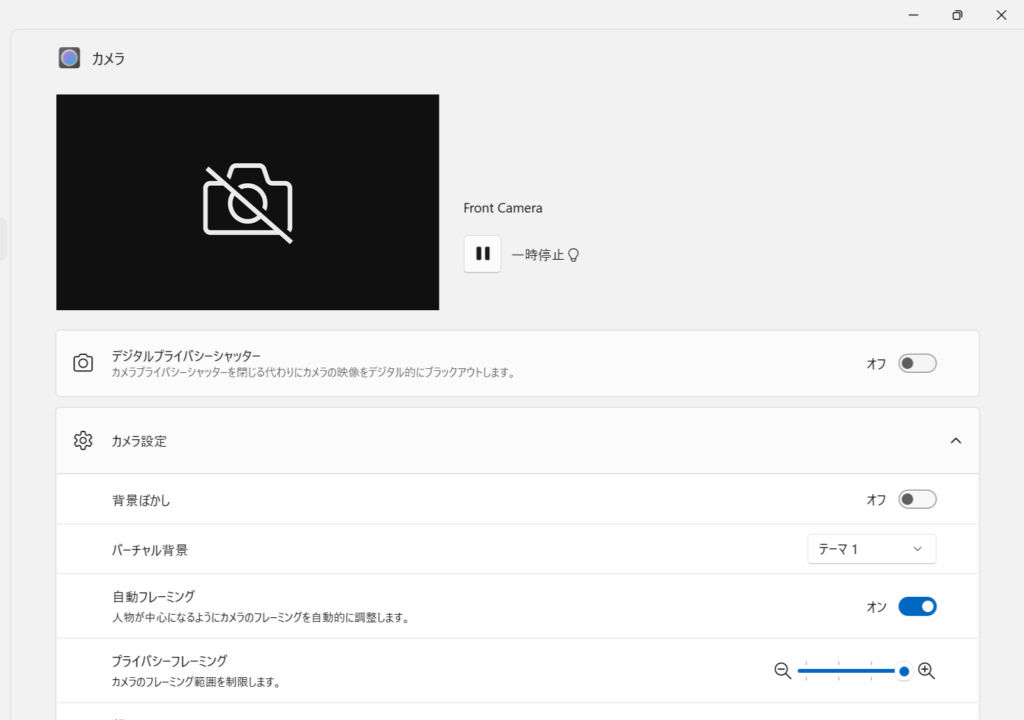This screenshot has height=720, width=1024.
Task: Minimize the camera settings window
Action: (913, 15)
